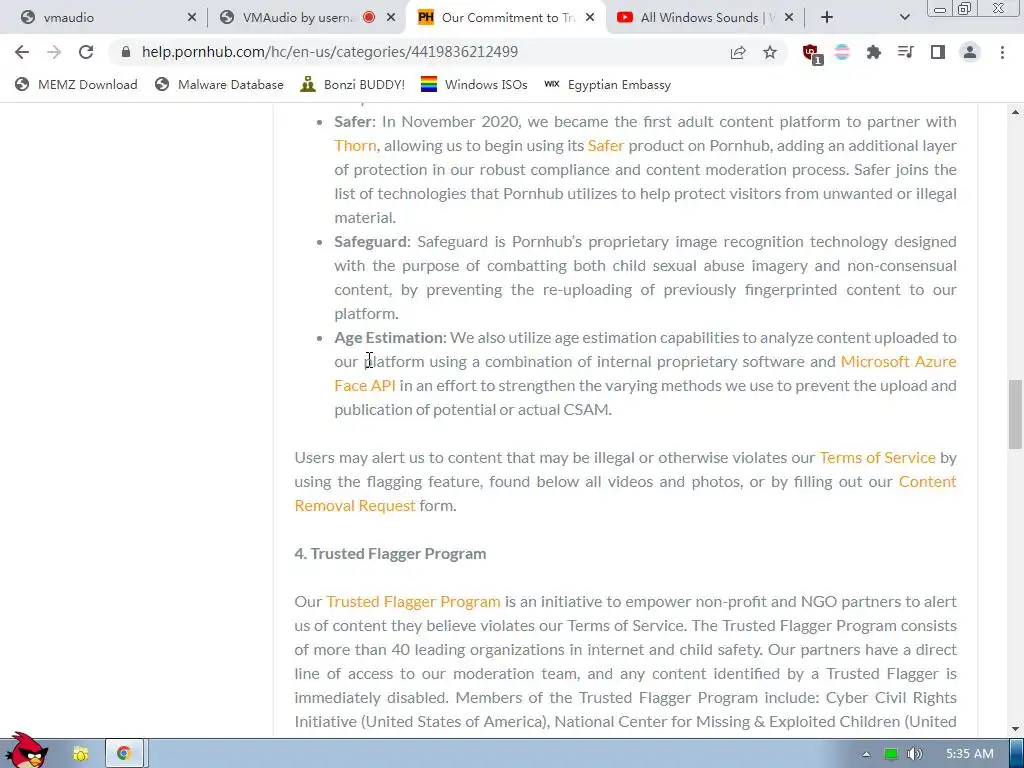Click the scrollbar up arrow
The width and height of the screenshot is (1024, 768).
click(x=1015, y=112)
